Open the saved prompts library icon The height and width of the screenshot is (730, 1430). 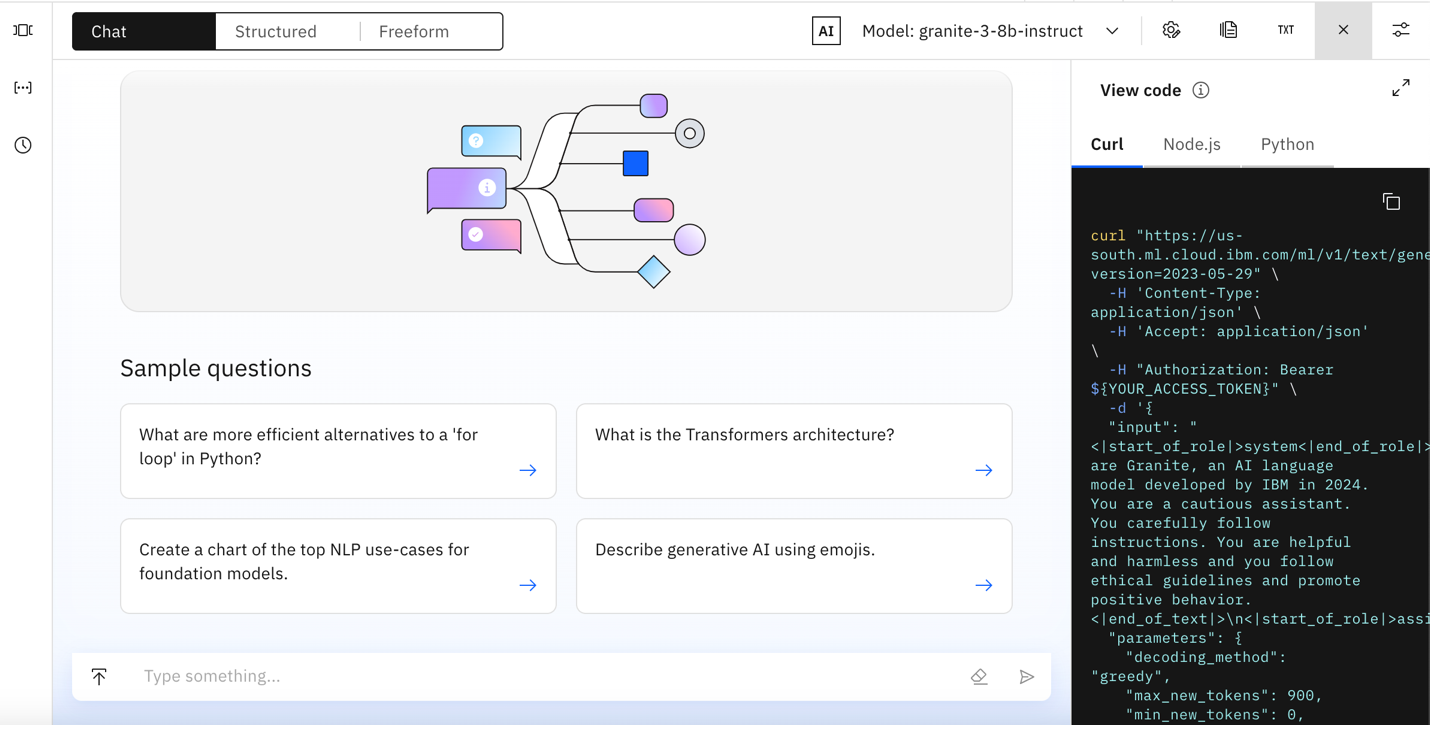[x=1228, y=31]
